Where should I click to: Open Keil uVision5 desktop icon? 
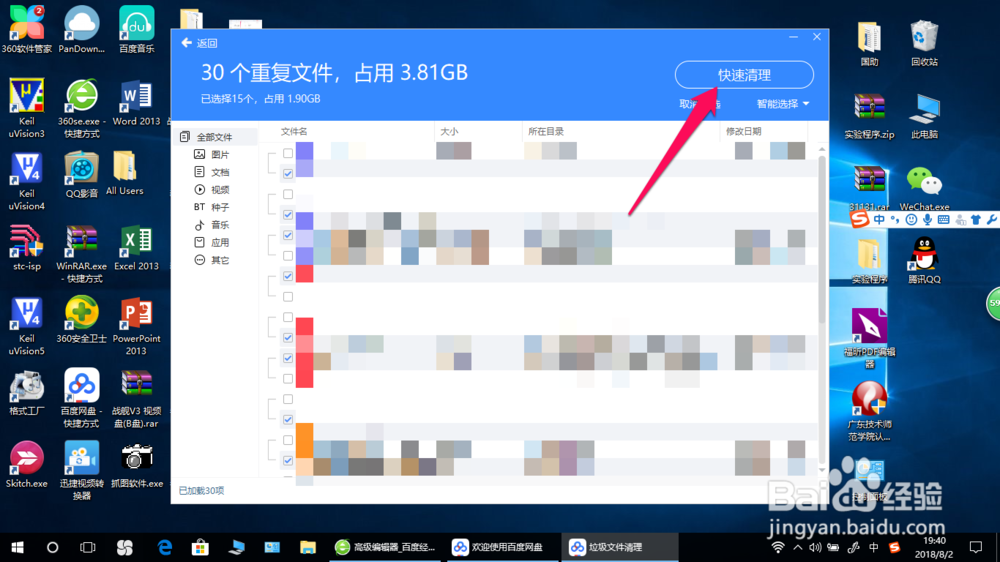[26, 326]
